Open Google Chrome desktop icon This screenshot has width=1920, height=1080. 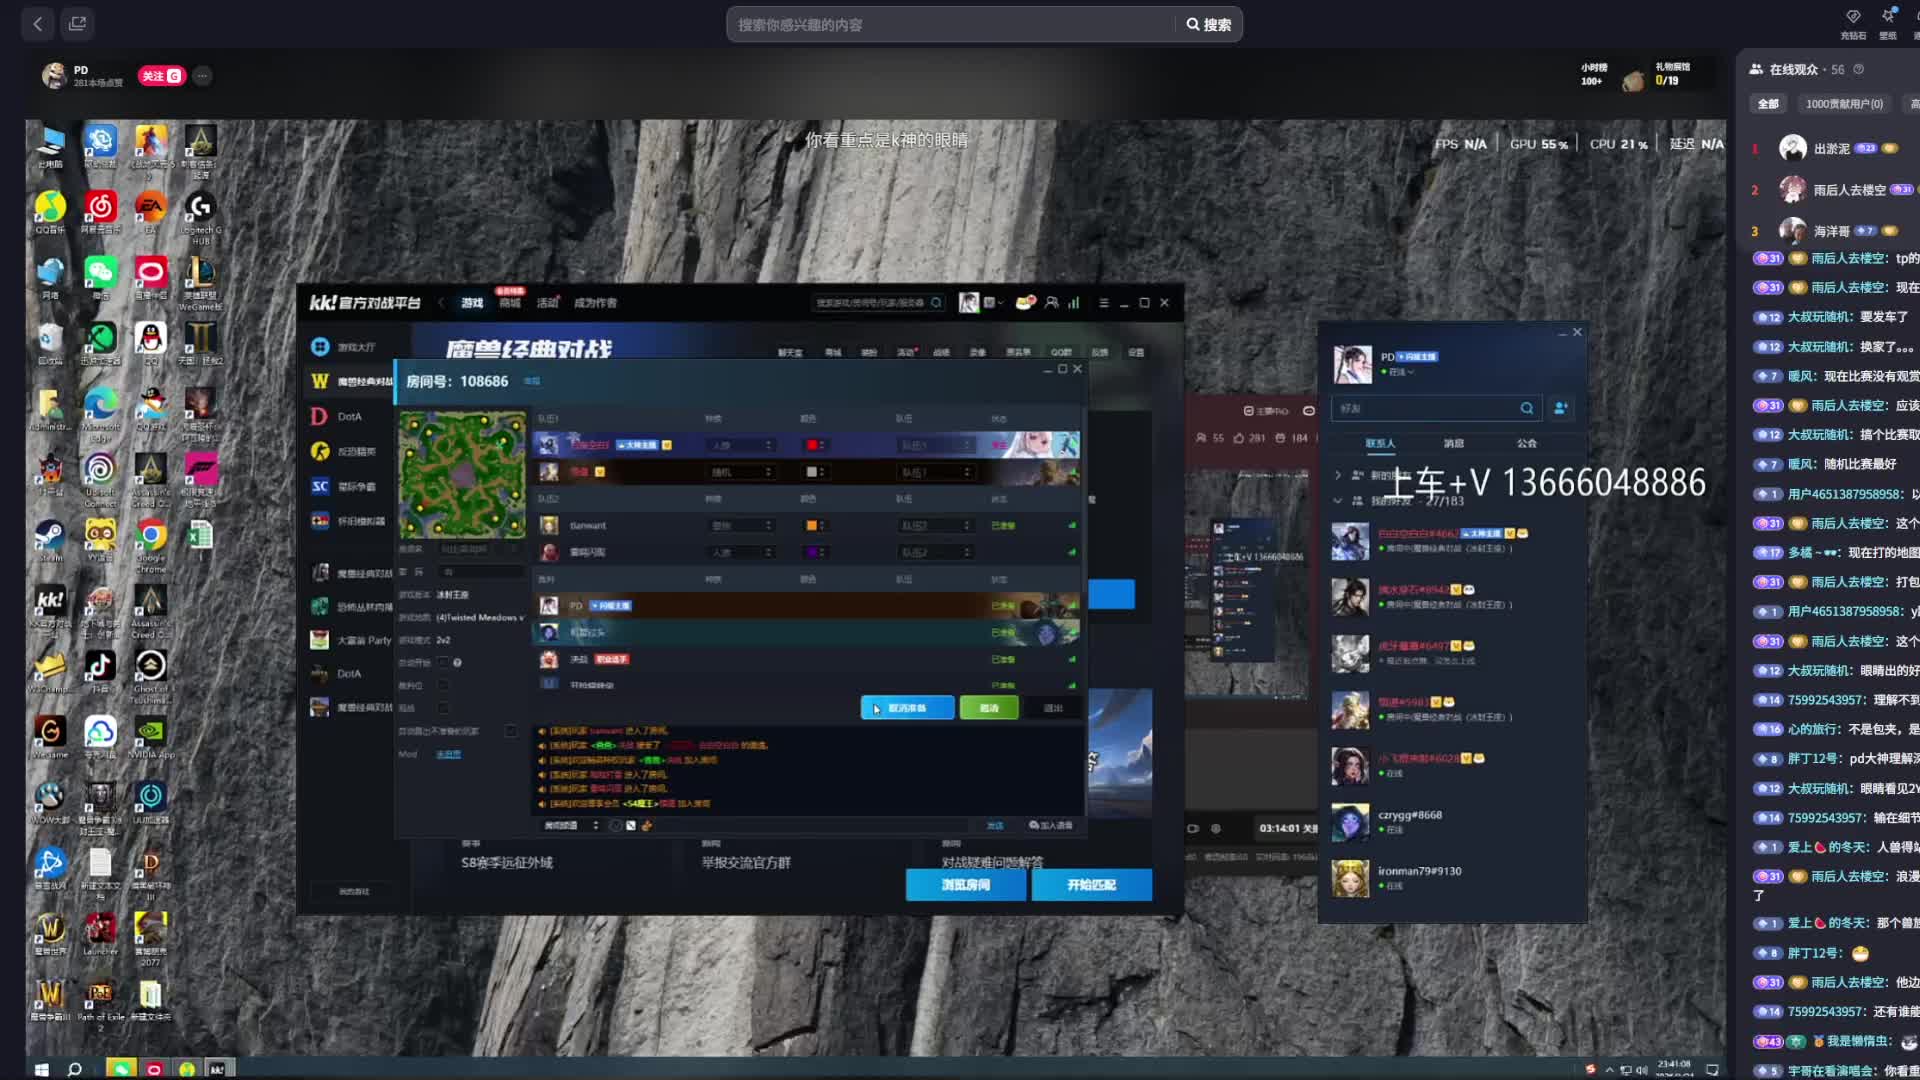[151, 536]
